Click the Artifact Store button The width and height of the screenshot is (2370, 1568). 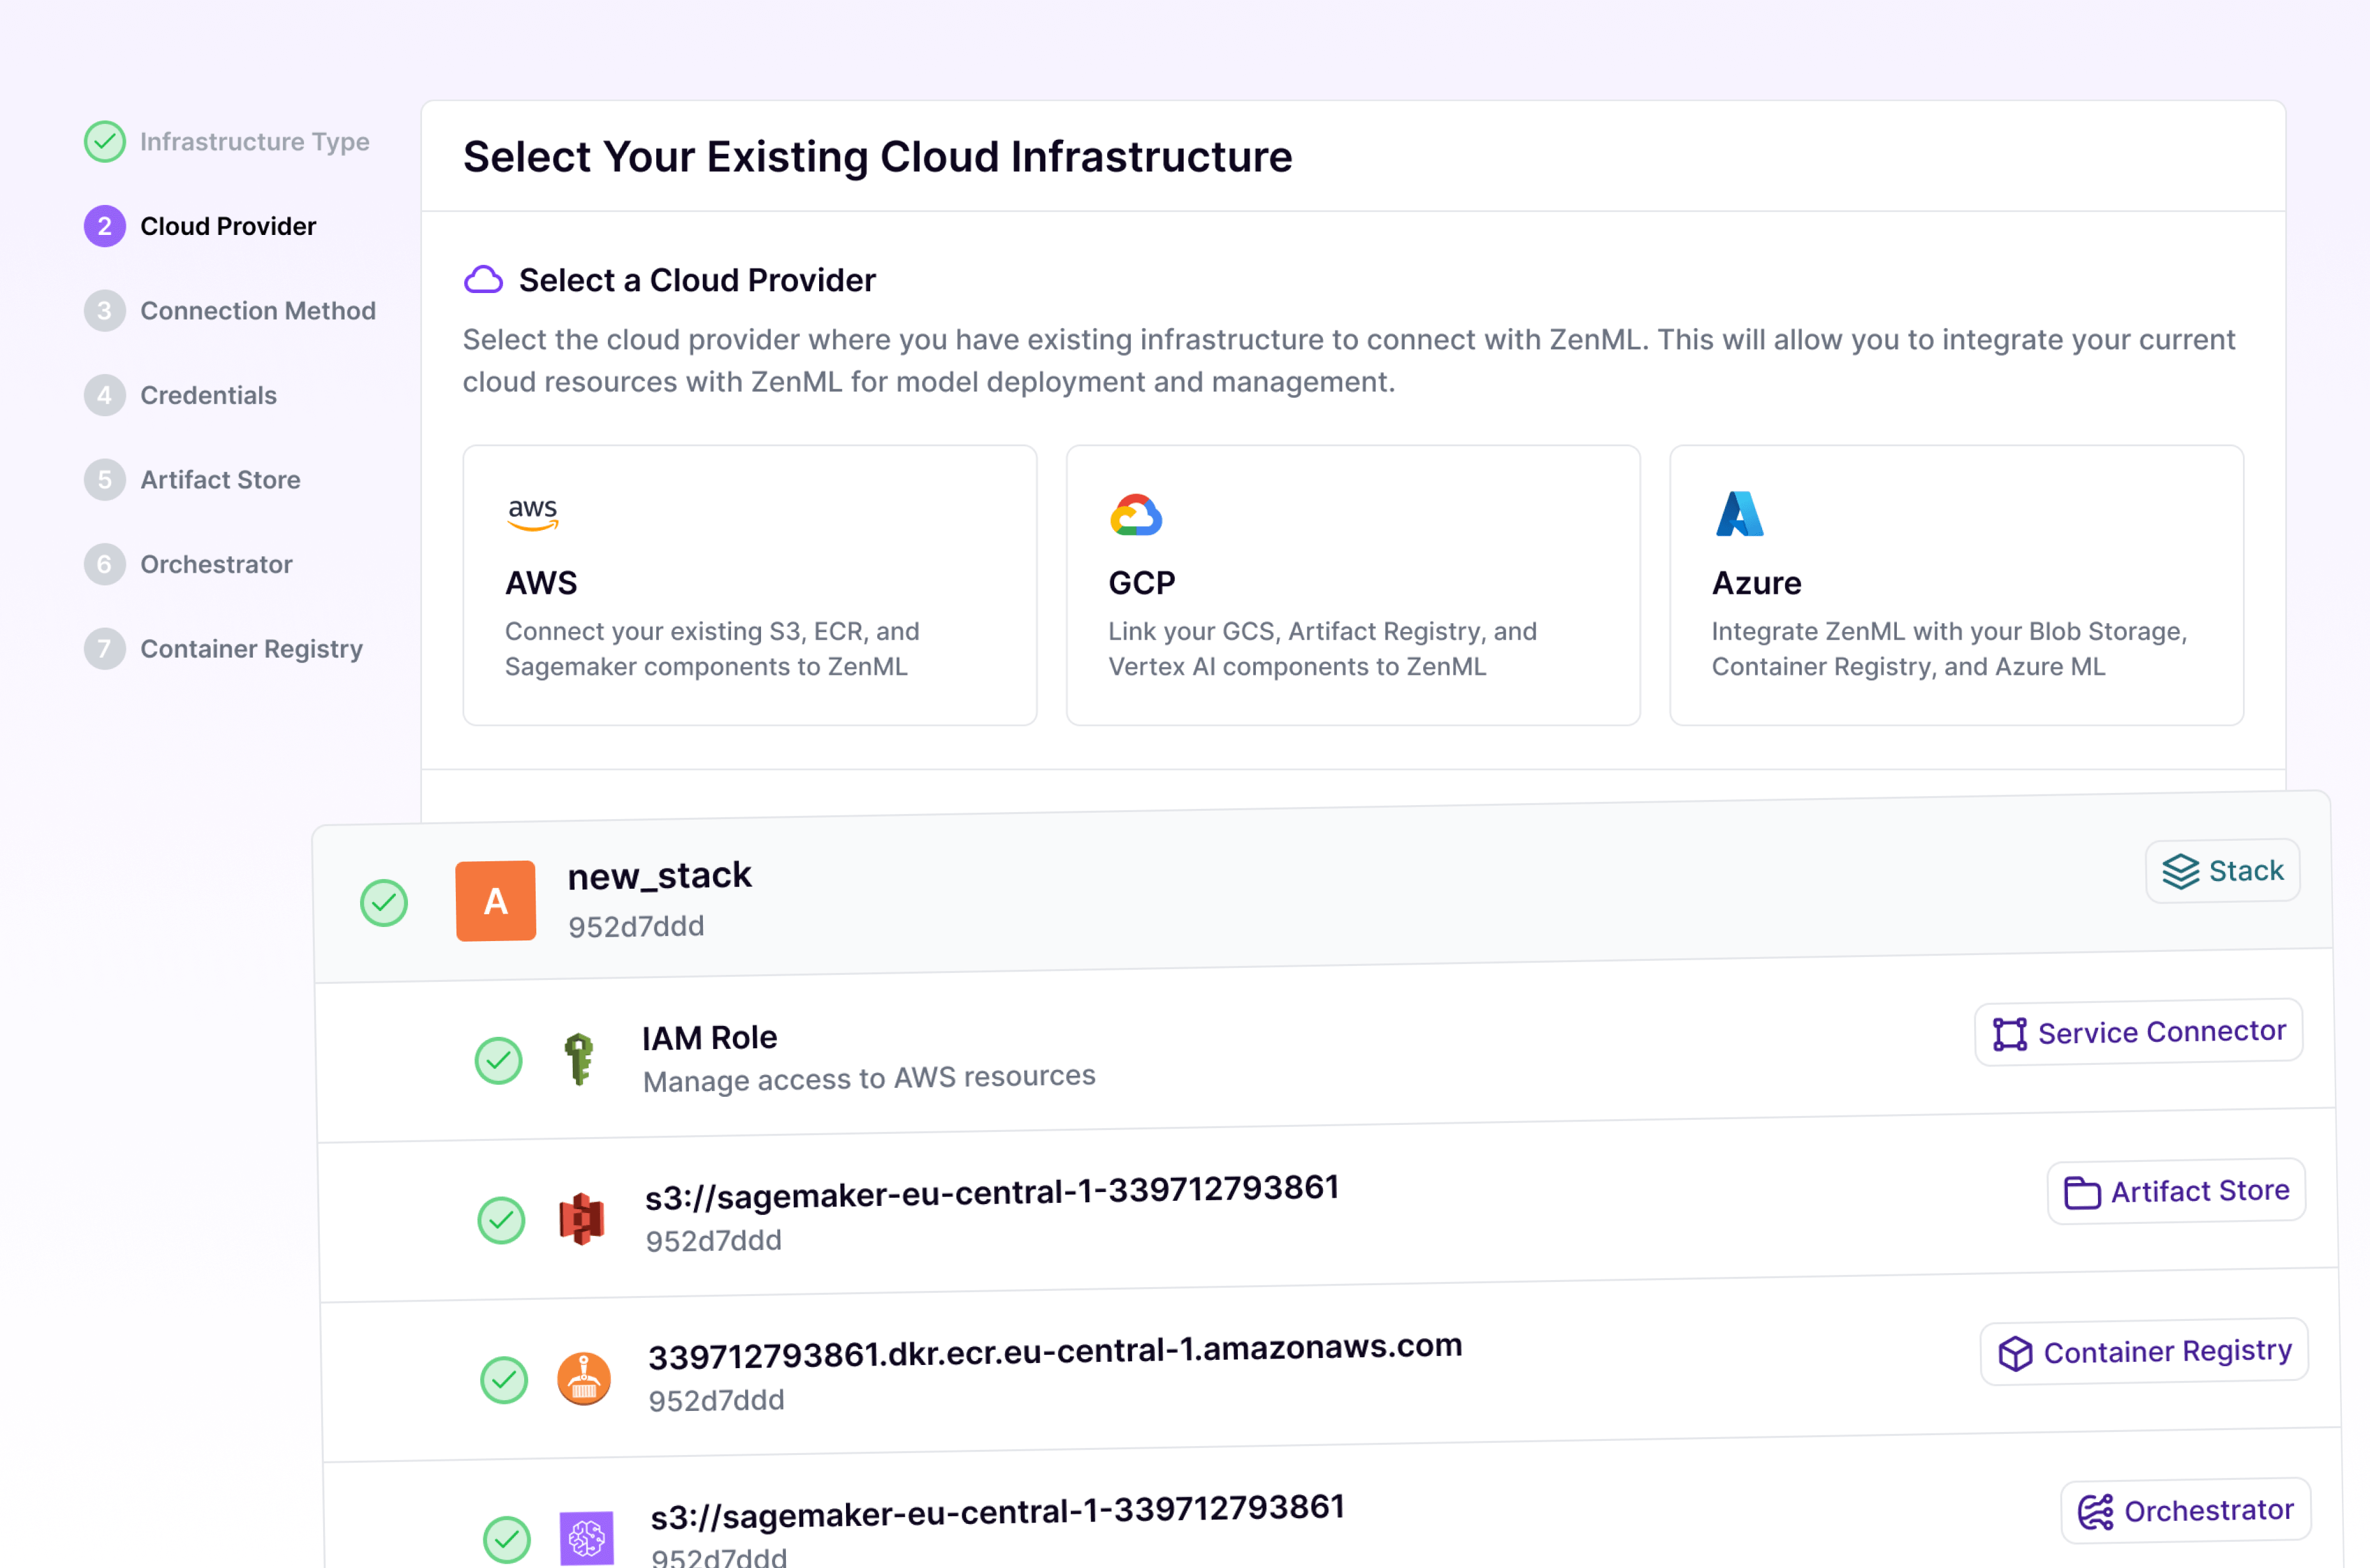pyautogui.click(x=2176, y=1191)
